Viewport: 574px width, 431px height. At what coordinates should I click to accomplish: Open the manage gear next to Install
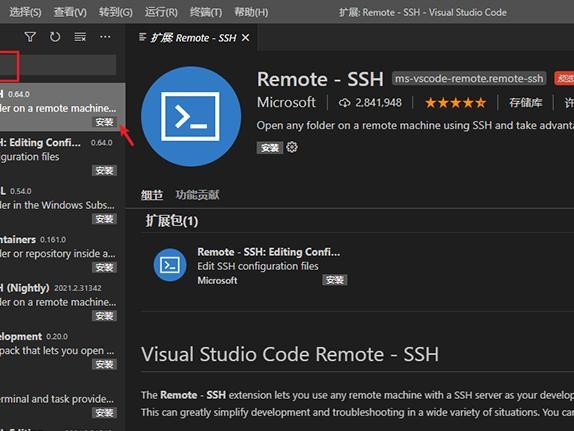point(292,147)
